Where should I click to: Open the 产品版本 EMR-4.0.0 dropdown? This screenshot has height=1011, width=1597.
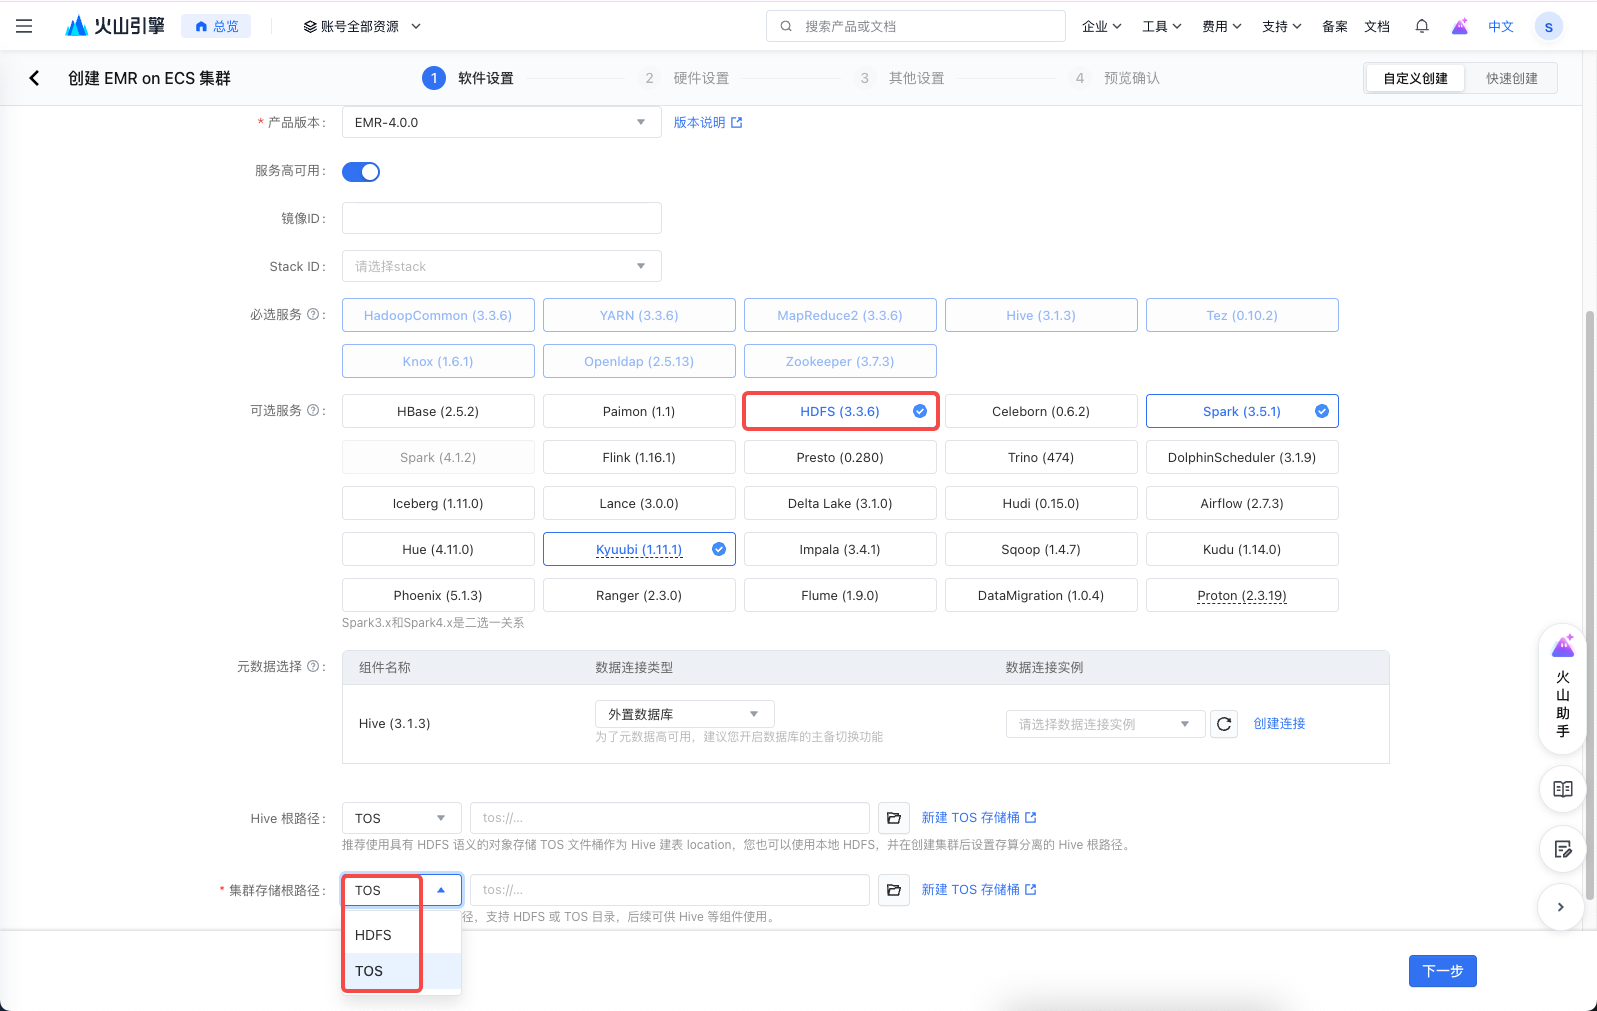coord(502,122)
